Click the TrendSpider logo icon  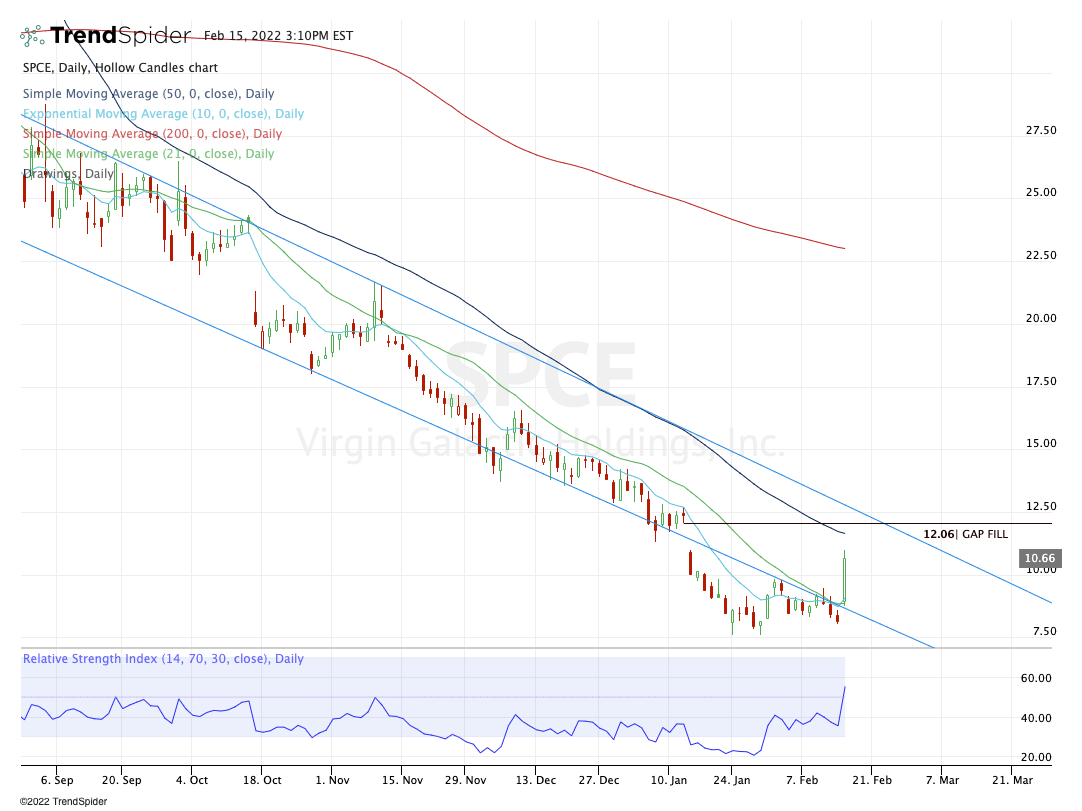32,36
